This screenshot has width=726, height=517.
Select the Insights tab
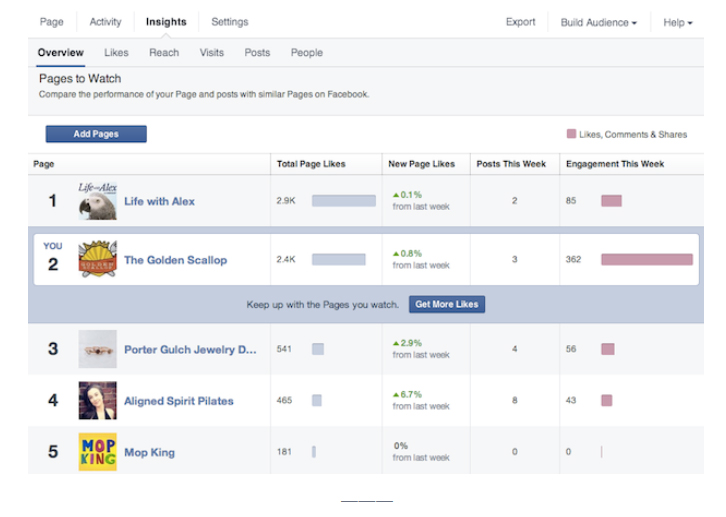pos(166,22)
